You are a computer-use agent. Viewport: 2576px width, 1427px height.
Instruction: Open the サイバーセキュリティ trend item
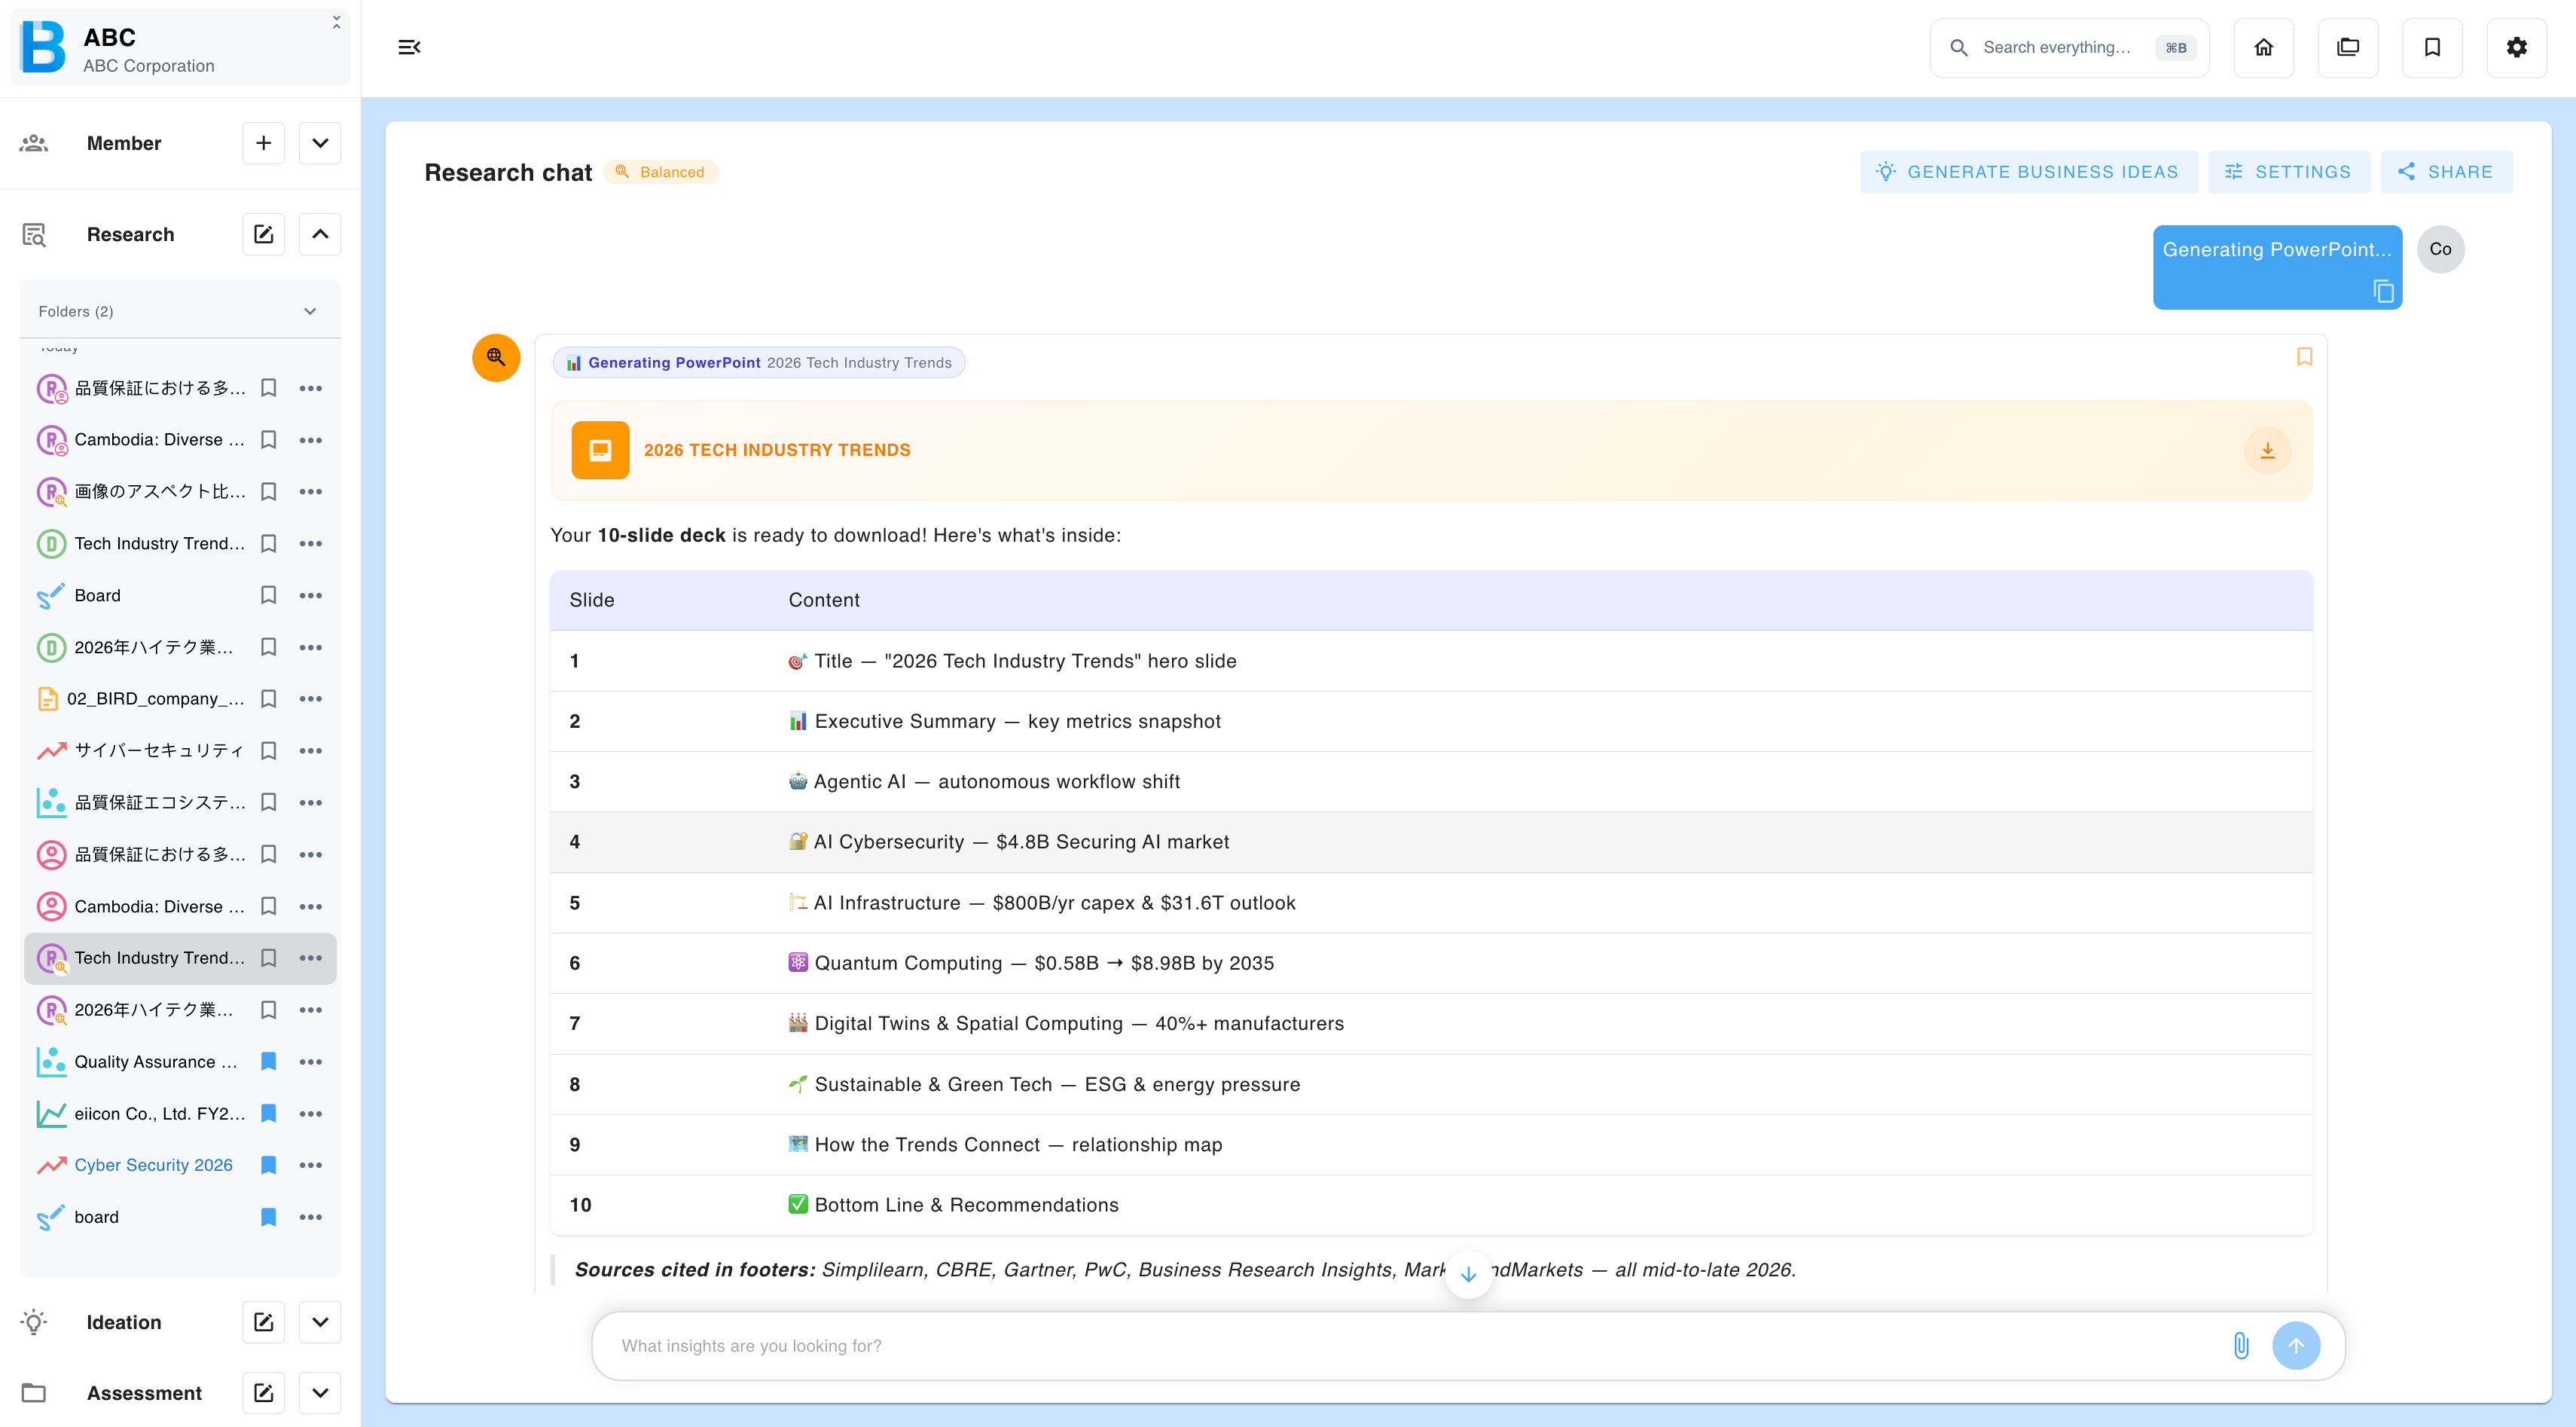tap(158, 751)
